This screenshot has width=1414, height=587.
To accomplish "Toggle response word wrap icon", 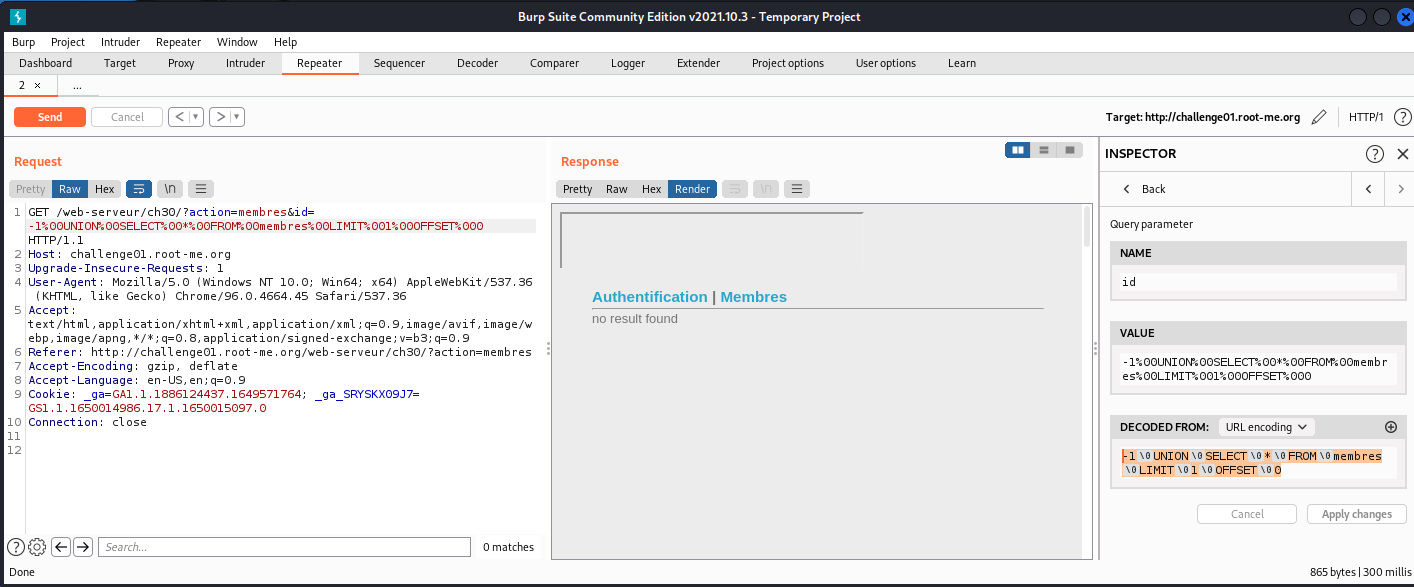I will (x=734, y=189).
